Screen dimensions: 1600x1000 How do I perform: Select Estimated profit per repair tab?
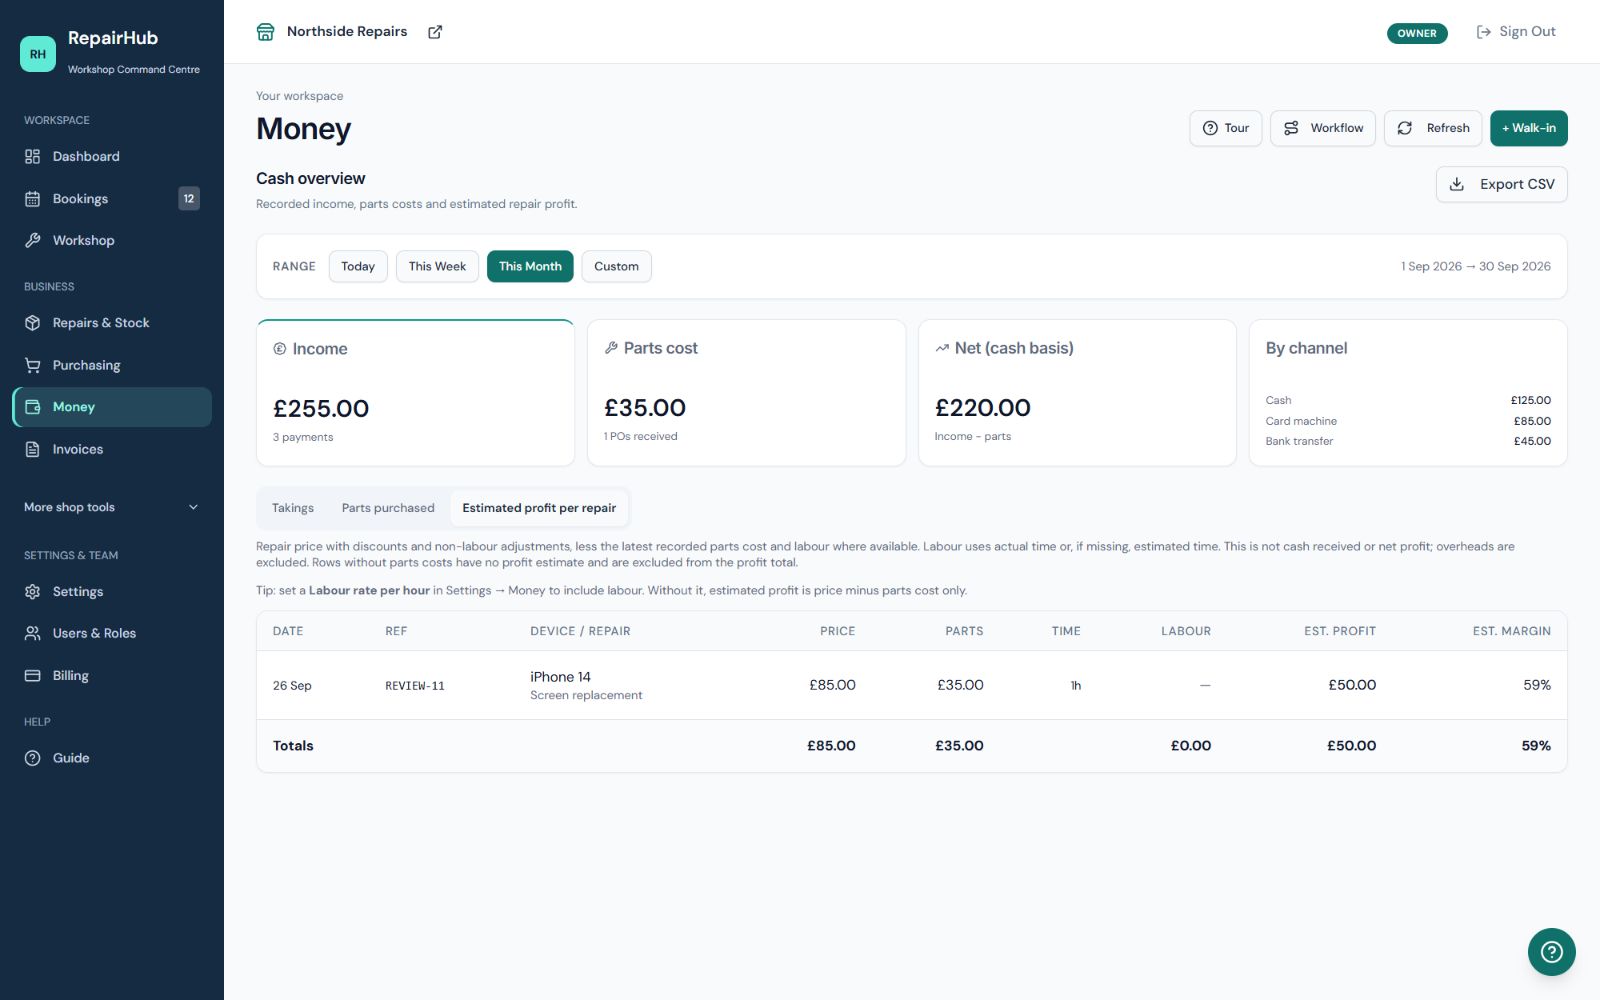pyautogui.click(x=539, y=508)
